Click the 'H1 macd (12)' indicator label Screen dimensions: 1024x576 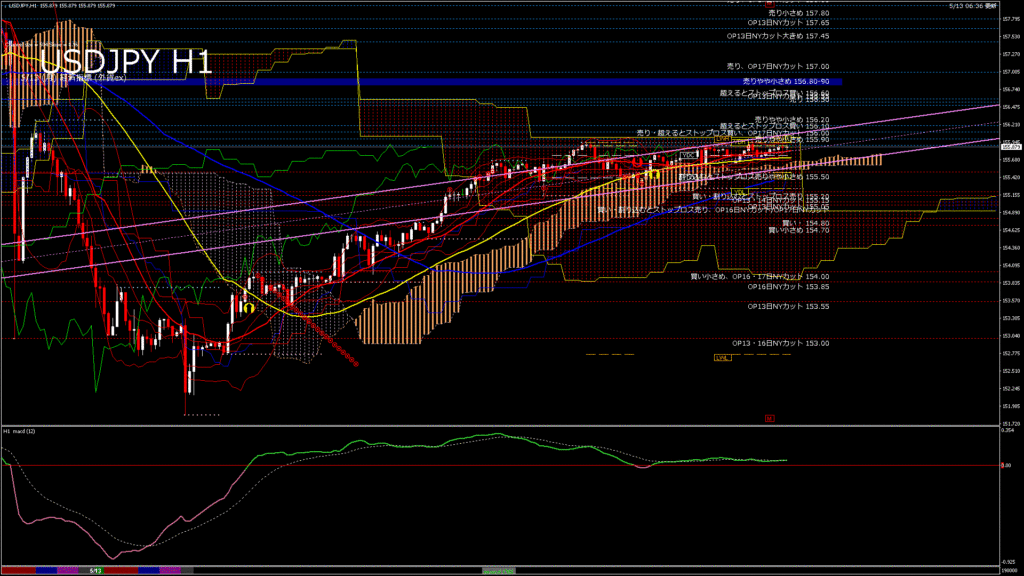tap(20, 432)
